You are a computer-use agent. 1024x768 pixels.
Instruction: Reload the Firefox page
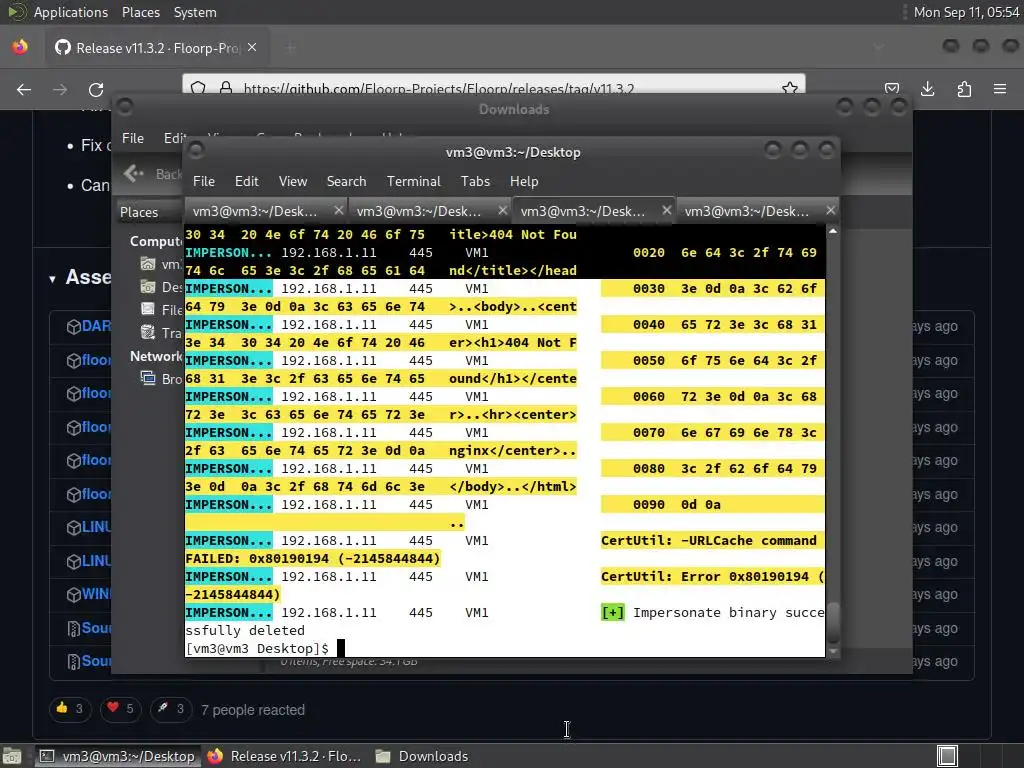click(x=96, y=89)
